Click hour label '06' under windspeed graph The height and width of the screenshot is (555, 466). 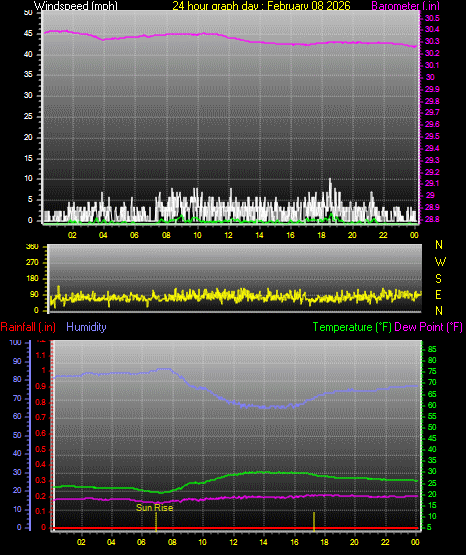[134, 235]
